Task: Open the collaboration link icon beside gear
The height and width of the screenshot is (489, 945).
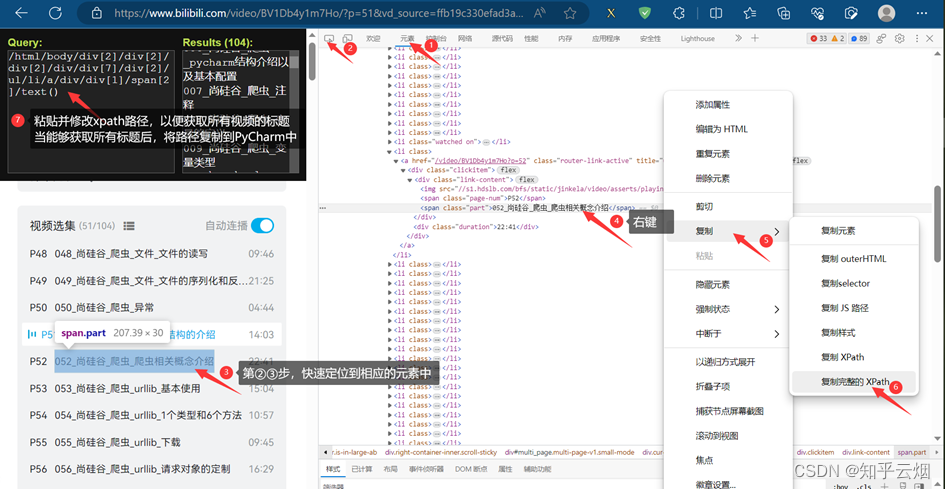Action: 881,38
